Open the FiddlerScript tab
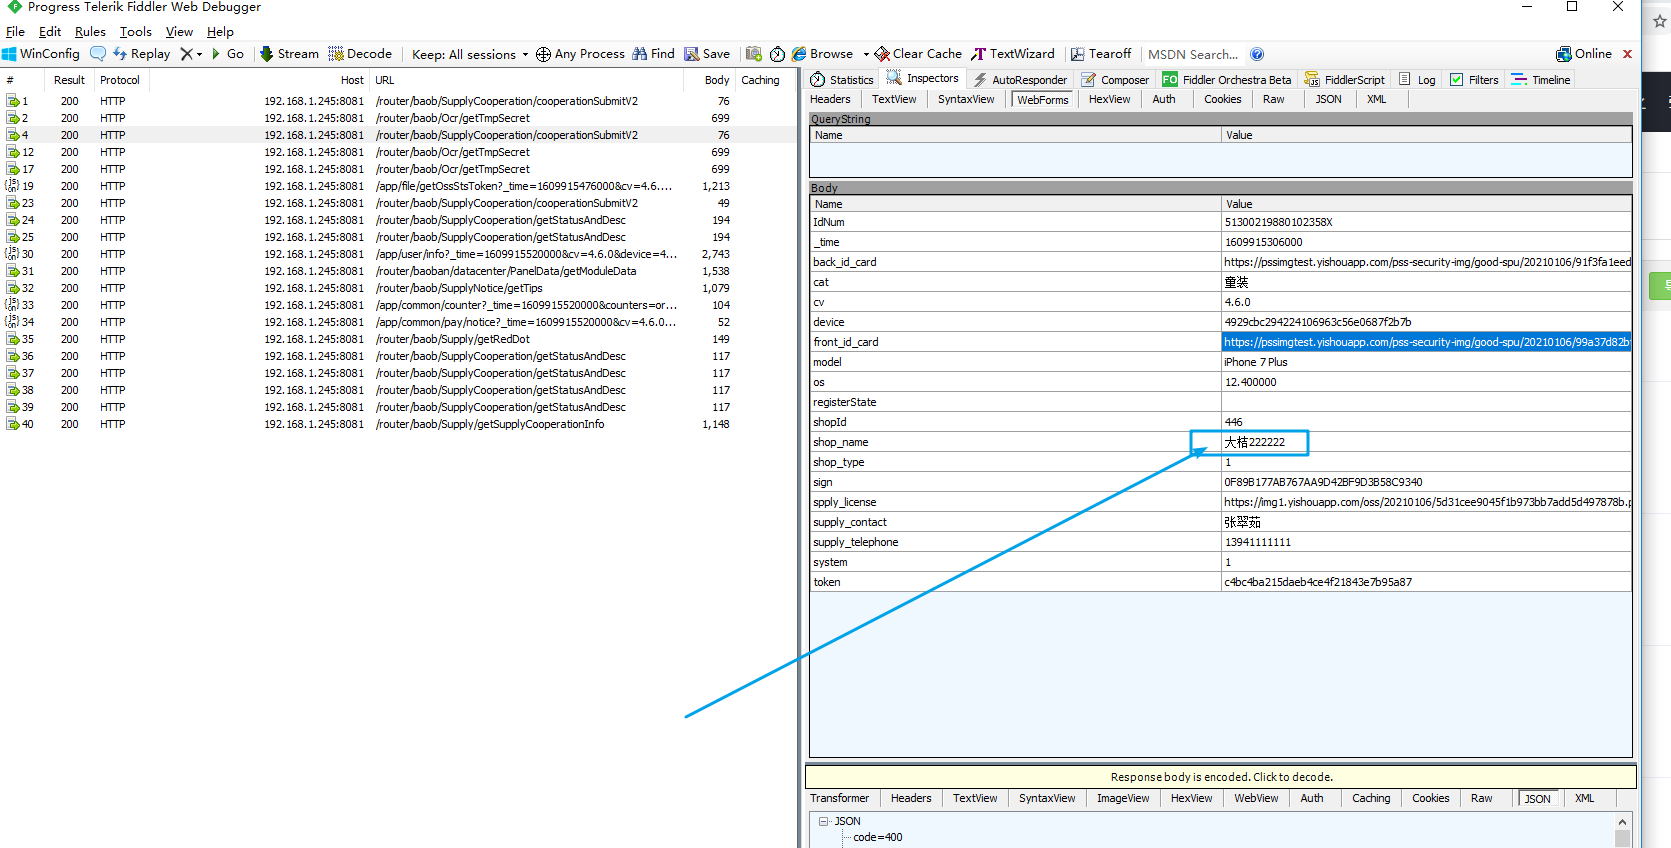This screenshot has height=848, width=1671. [x=1345, y=79]
